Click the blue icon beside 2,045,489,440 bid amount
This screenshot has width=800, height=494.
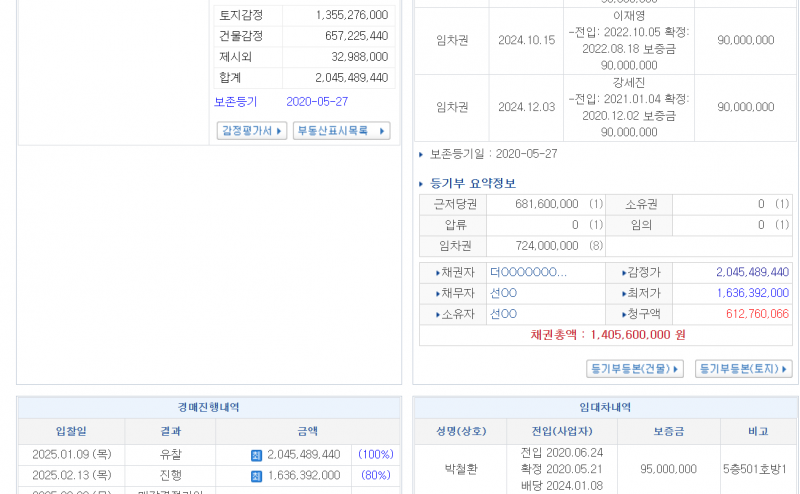point(256,455)
